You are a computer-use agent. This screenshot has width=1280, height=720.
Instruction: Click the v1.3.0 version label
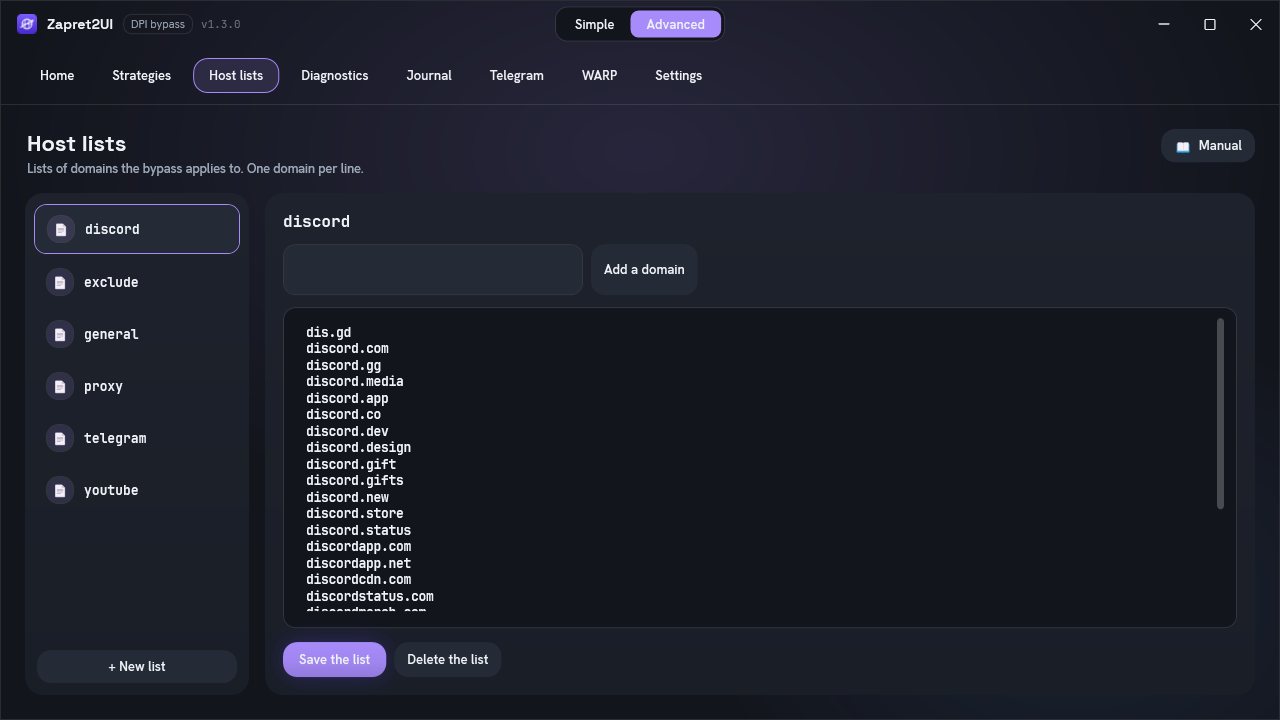(x=221, y=24)
